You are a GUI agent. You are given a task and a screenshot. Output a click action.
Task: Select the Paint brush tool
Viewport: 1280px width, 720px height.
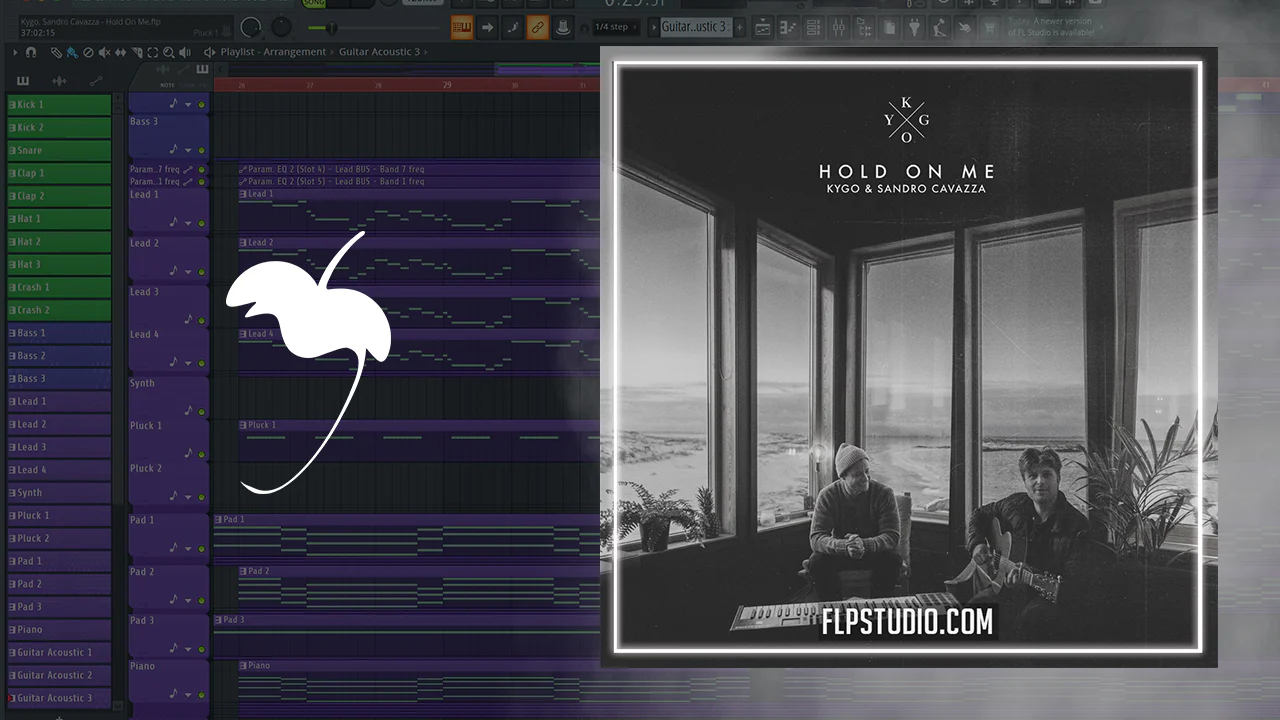click(72, 52)
